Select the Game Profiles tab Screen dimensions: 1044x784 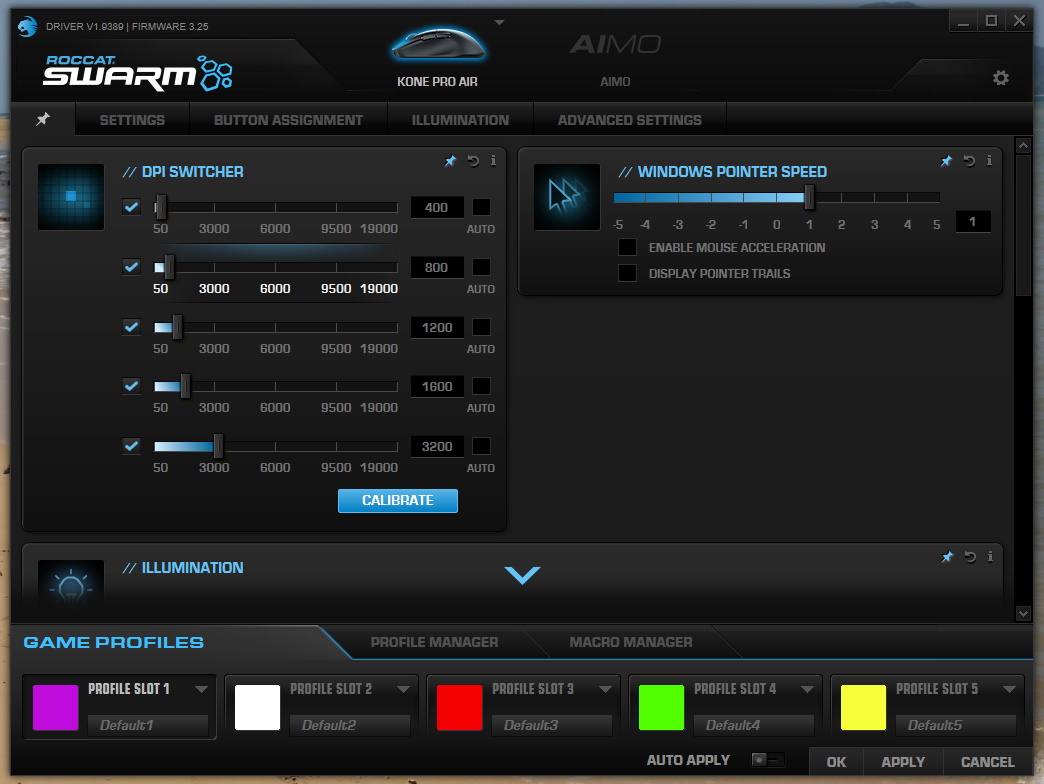[114, 642]
